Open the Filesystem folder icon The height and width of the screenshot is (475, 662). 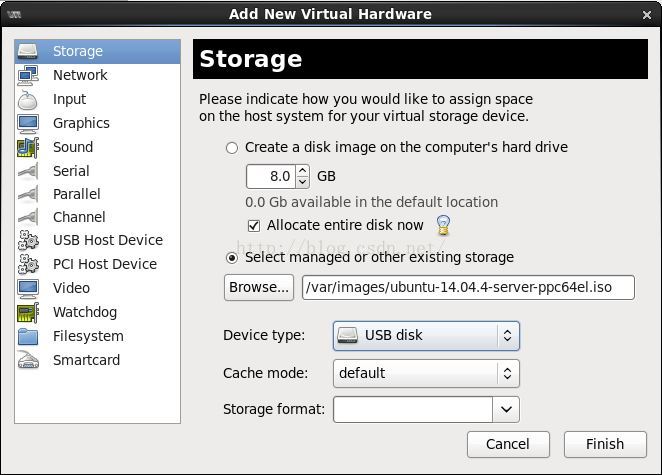coord(28,337)
